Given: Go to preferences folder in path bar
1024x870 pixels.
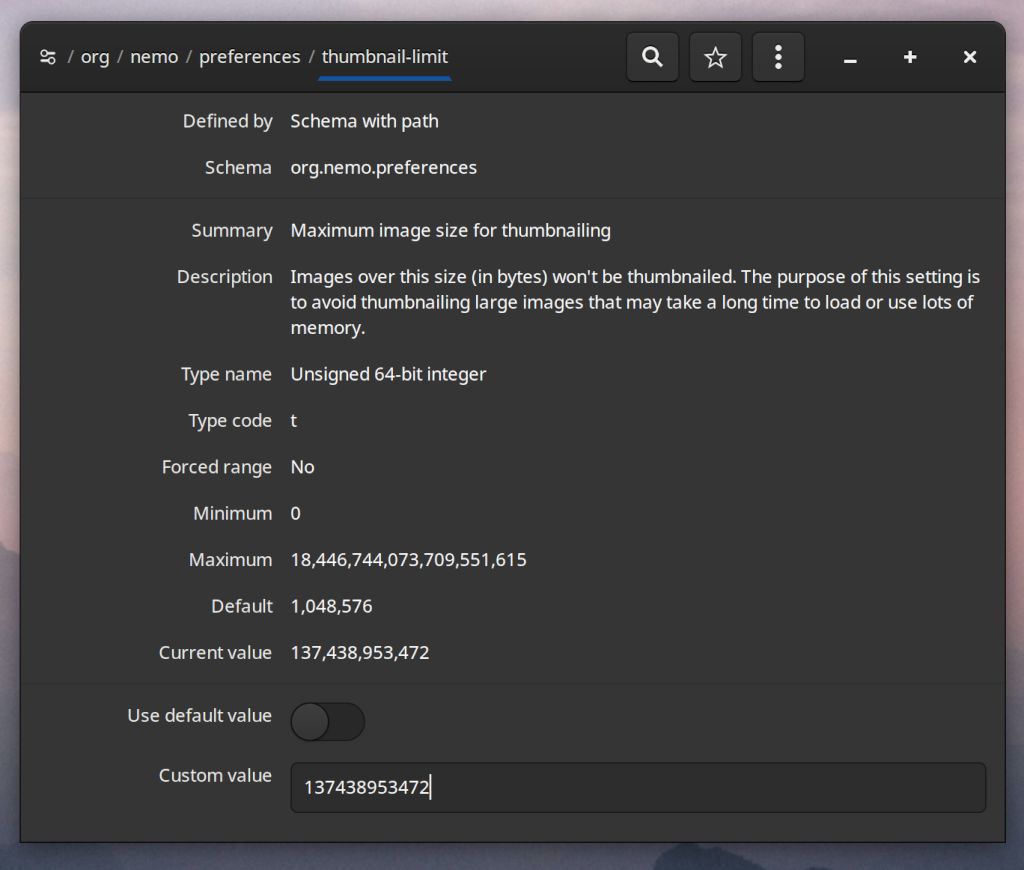Looking at the screenshot, I should [249, 57].
